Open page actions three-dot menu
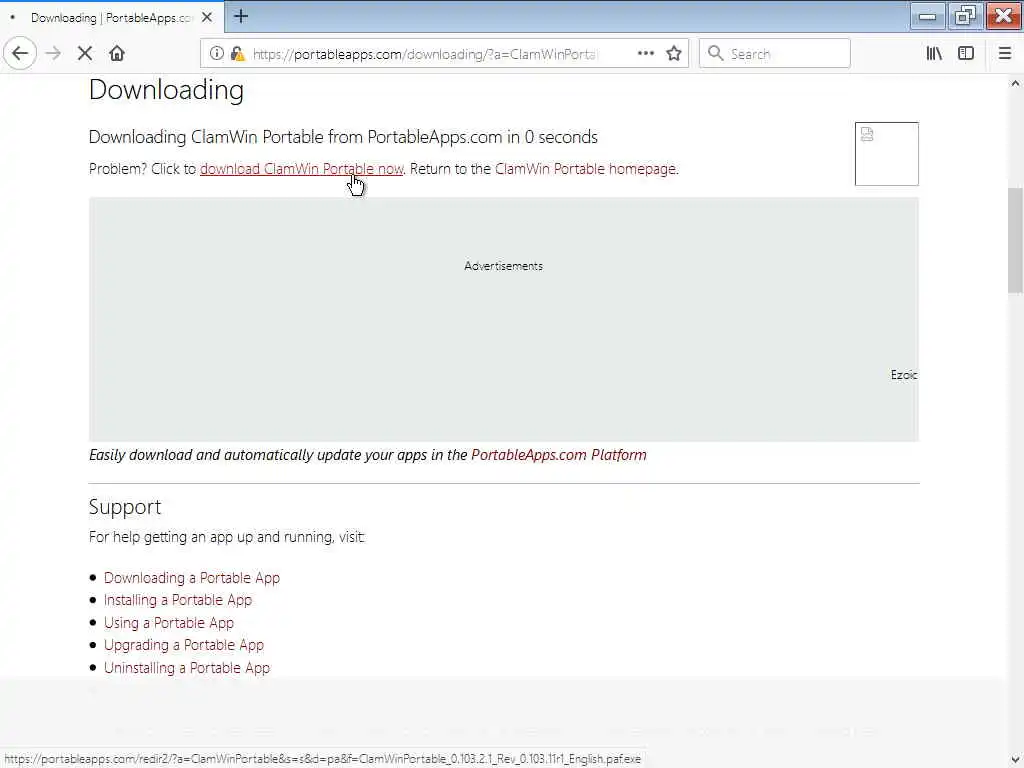The width and height of the screenshot is (1024, 768). point(645,54)
